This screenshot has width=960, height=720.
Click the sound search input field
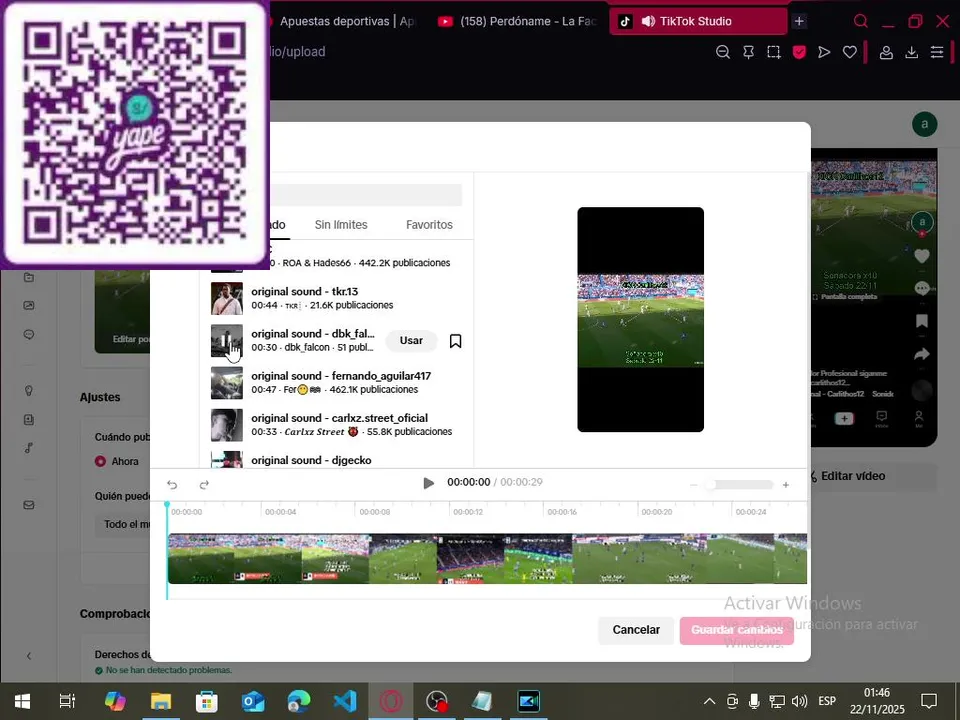point(366,195)
